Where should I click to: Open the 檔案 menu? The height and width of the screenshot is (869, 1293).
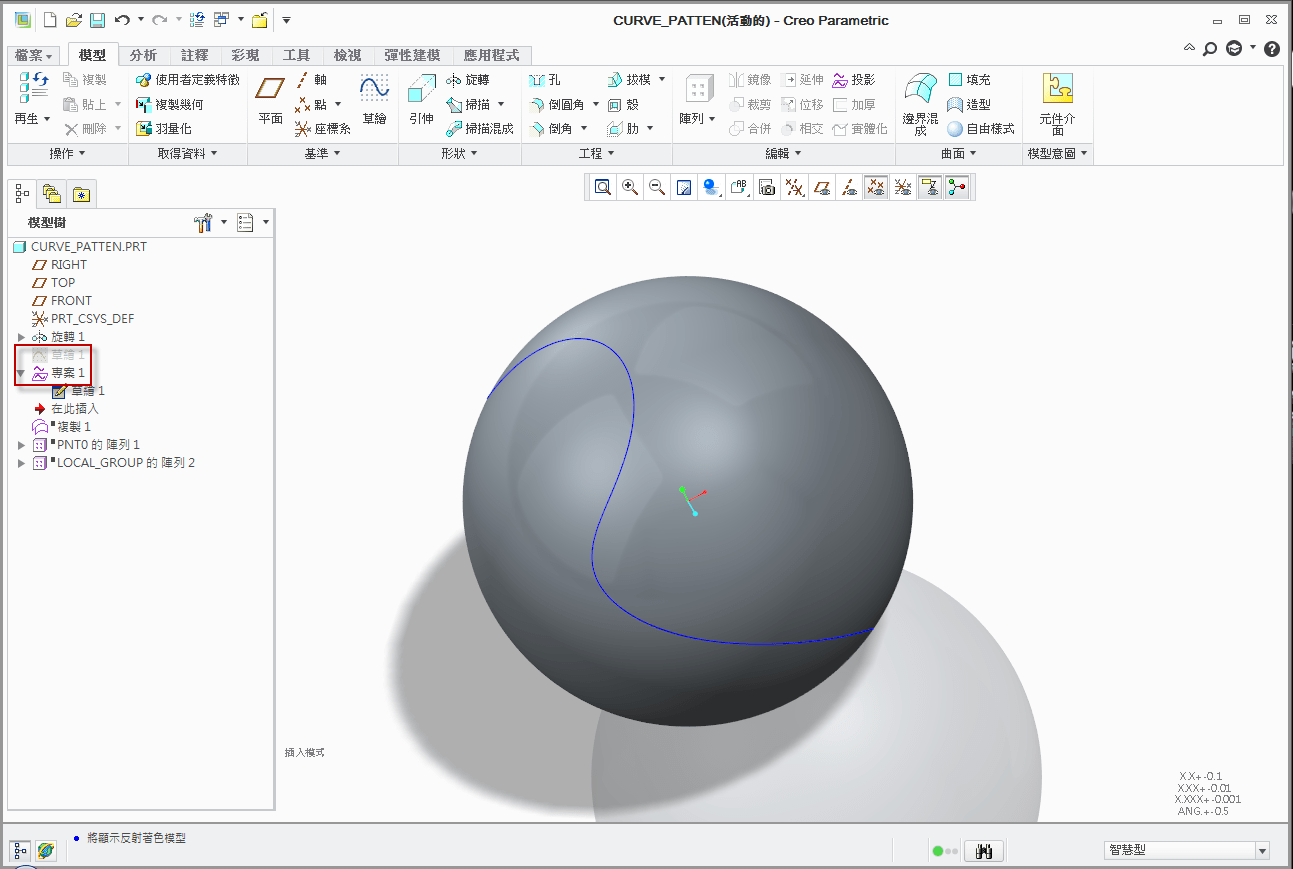pos(34,55)
